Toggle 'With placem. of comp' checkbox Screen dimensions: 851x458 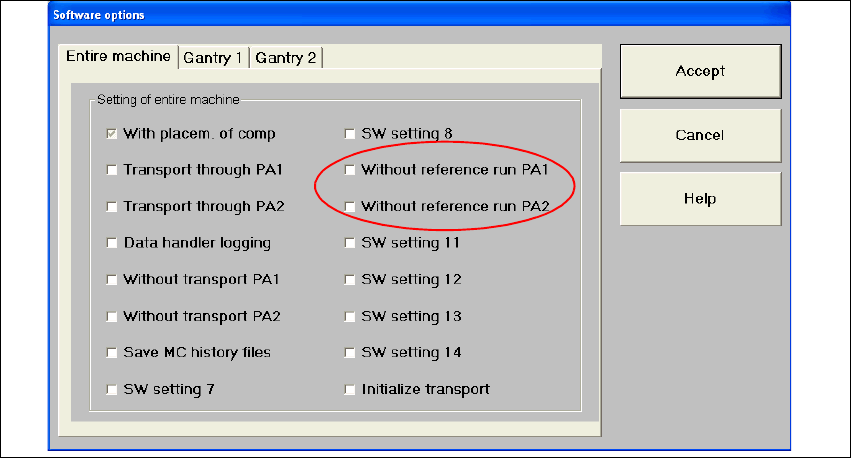pos(112,133)
